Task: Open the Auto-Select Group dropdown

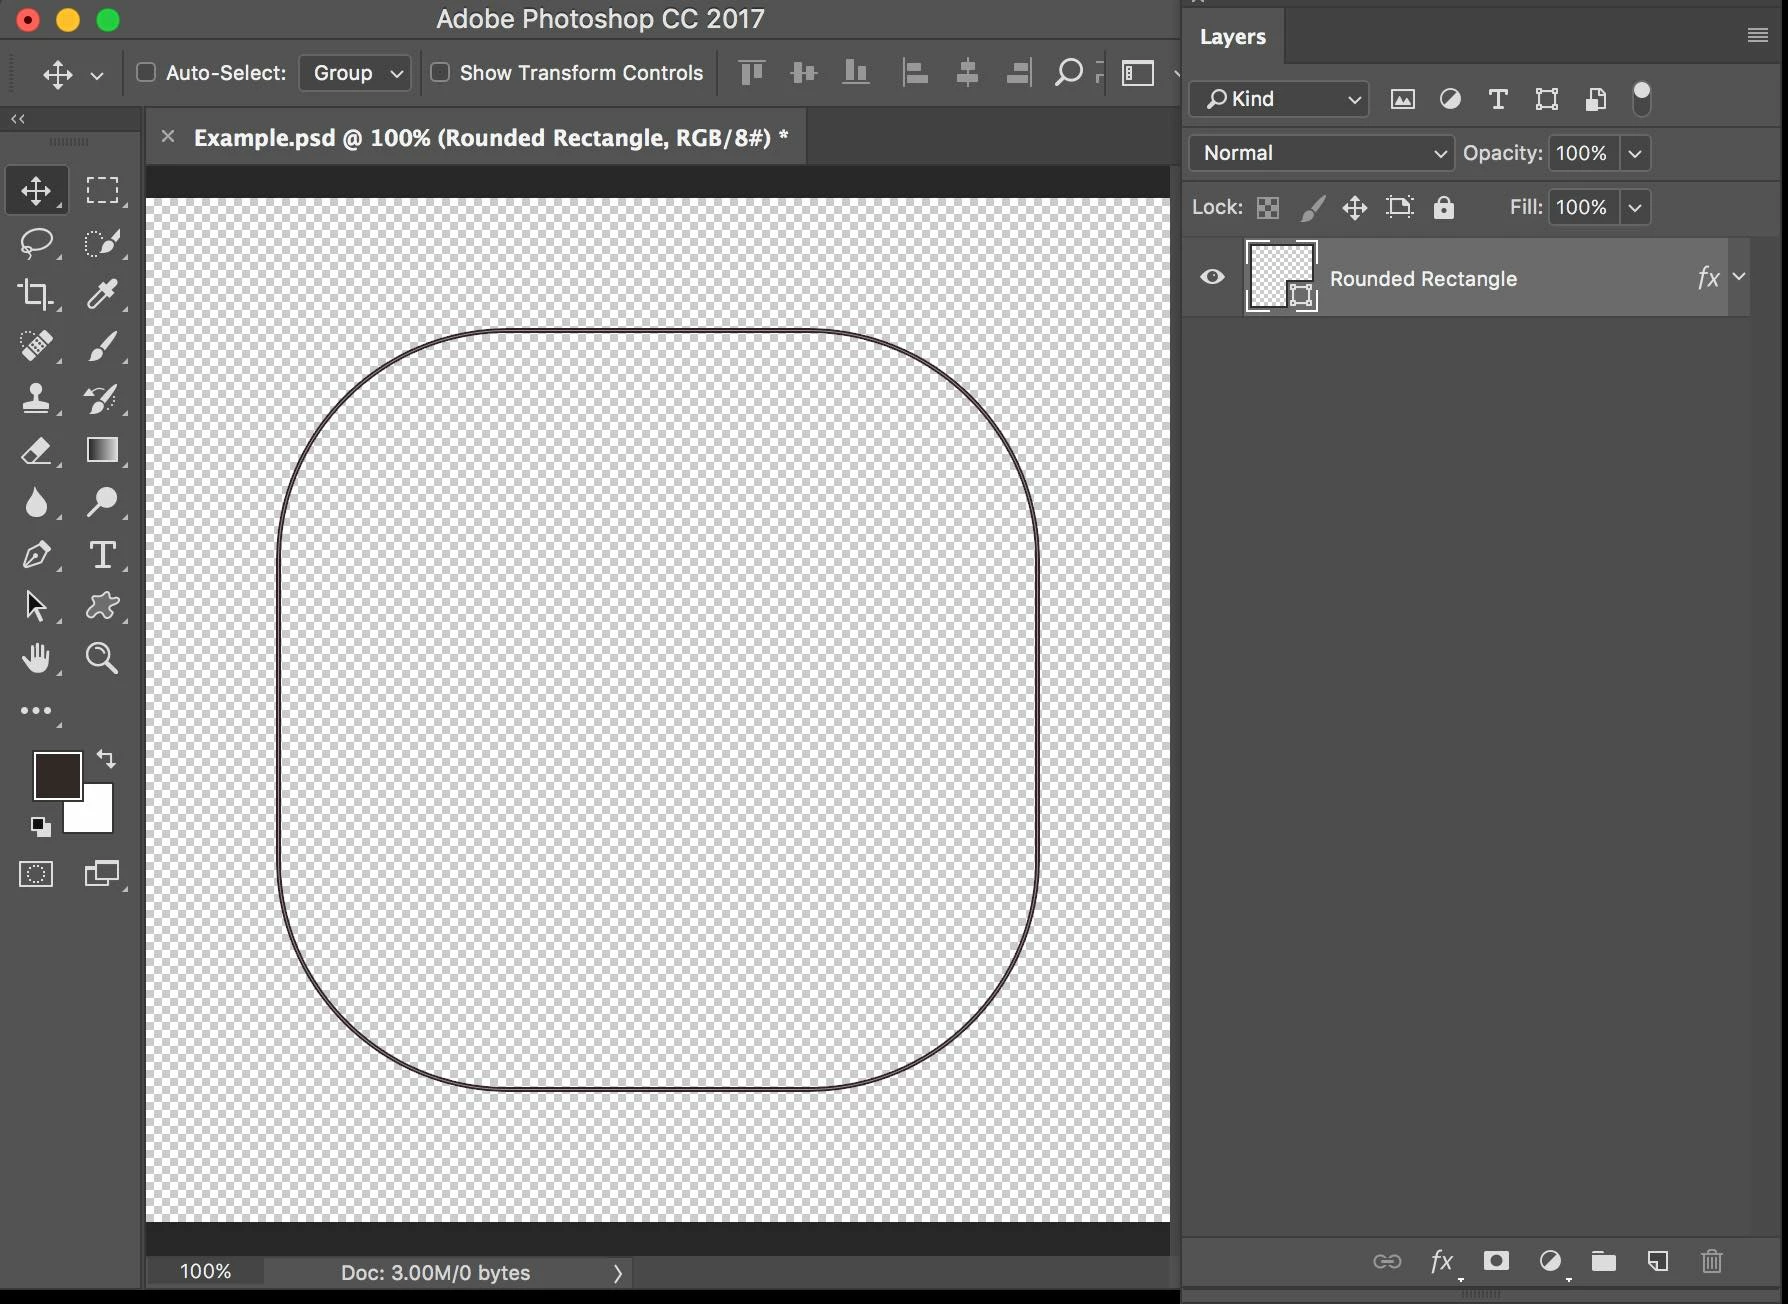Action: tap(355, 73)
